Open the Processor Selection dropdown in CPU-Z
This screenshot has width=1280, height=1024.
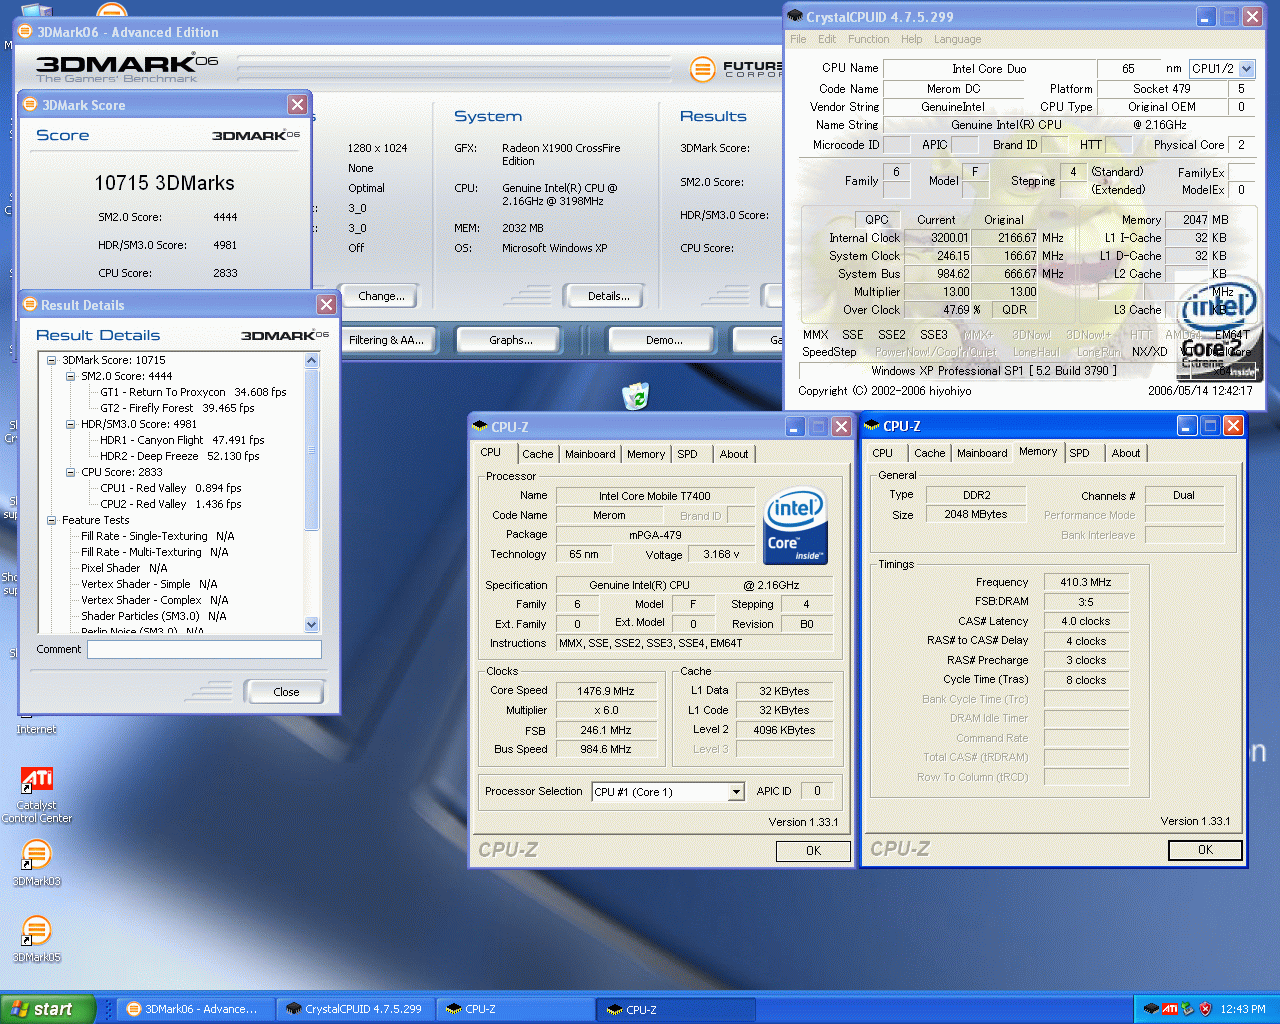click(736, 792)
